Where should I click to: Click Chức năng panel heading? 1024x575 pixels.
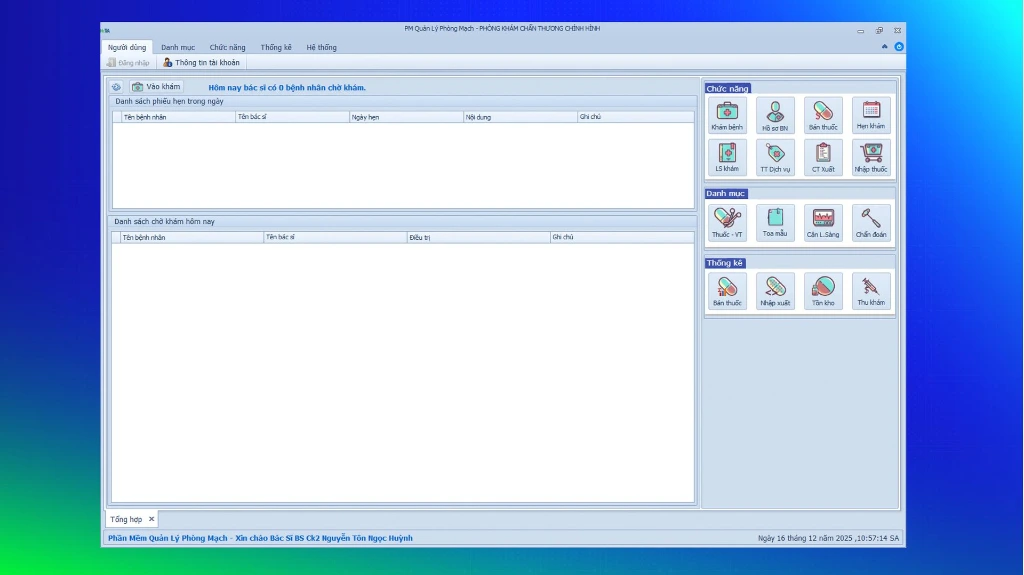pyautogui.click(x=727, y=88)
